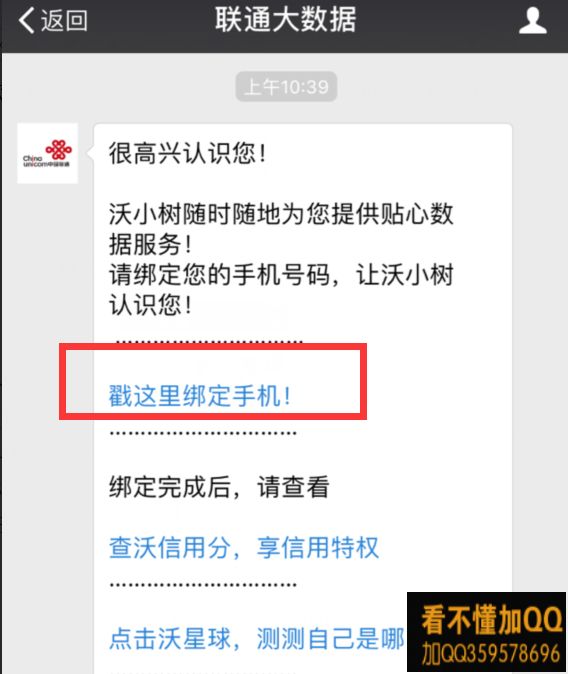Viewport: 568px width, 674px height.
Task: Tap the 沃小树随时随地为您提供贴心数 message line
Action: click(281, 214)
